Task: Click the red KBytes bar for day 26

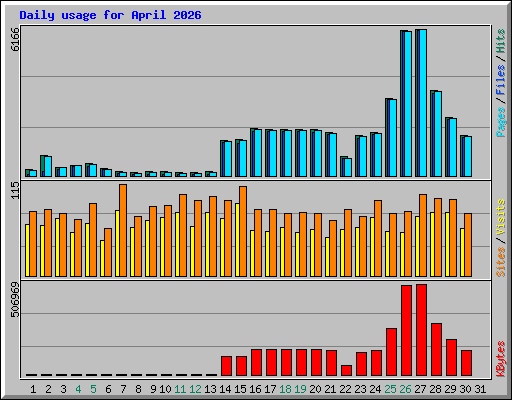Action: pos(407,331)
